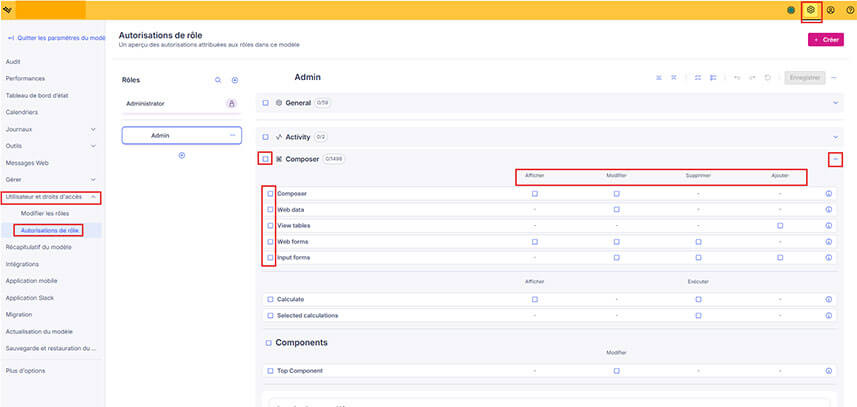Enable Modifier permission for Top Component
Image resolution: width=857 pixels, height=407 pixels.
[617, 371]
